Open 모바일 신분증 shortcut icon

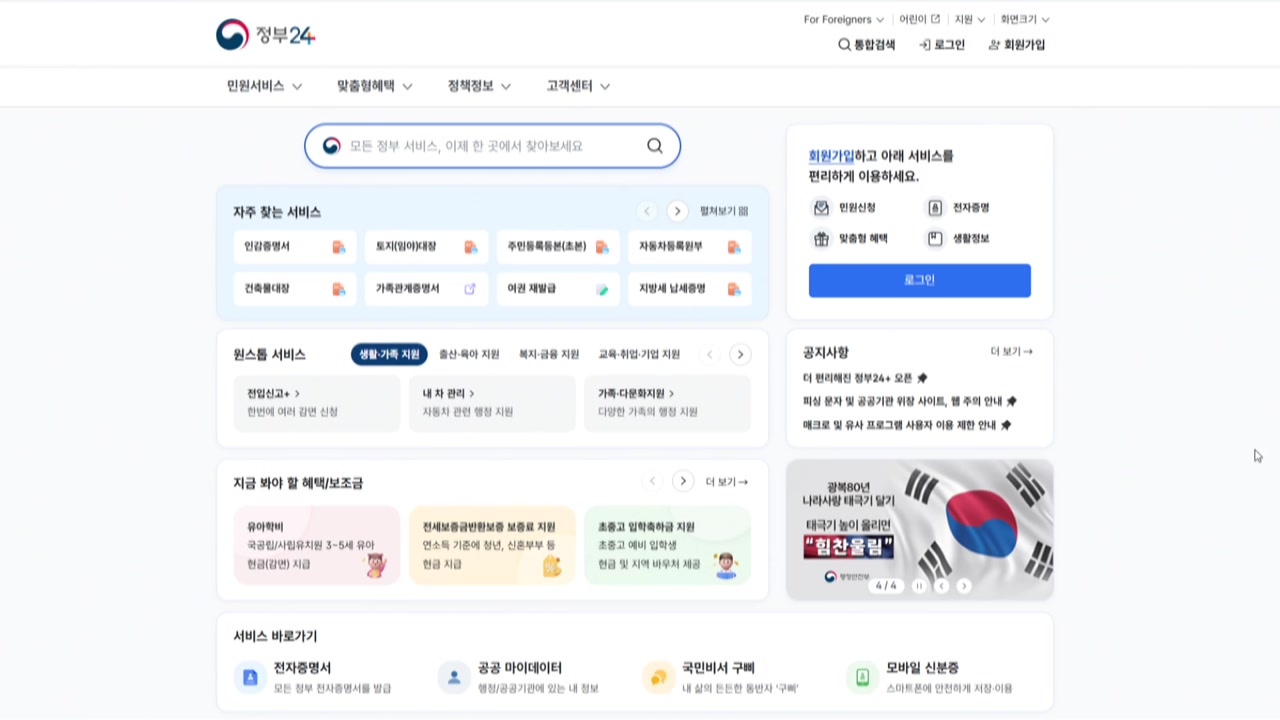click(x=862, y=677)
